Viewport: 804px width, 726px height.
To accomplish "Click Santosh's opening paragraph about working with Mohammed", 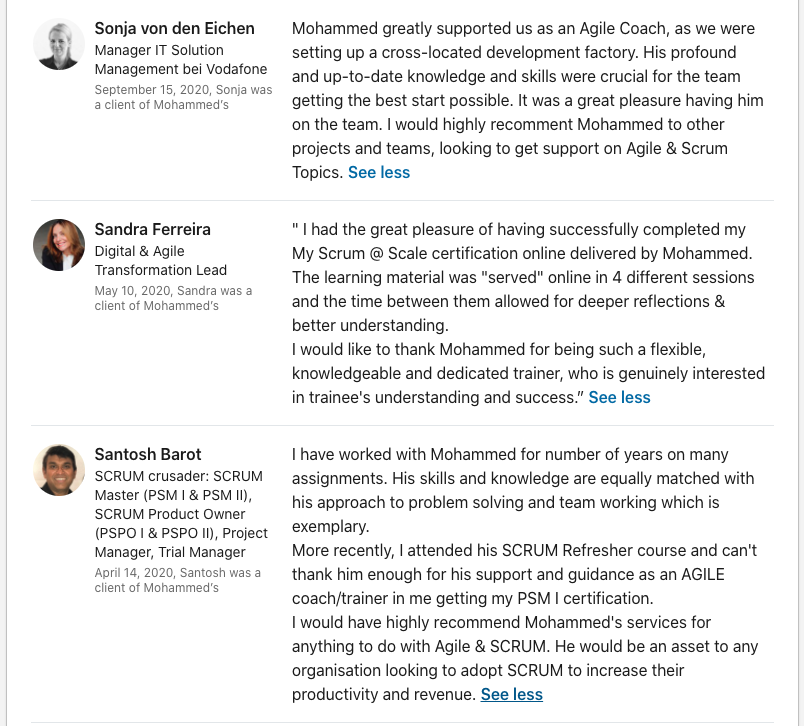I will [x=523, y=490].
